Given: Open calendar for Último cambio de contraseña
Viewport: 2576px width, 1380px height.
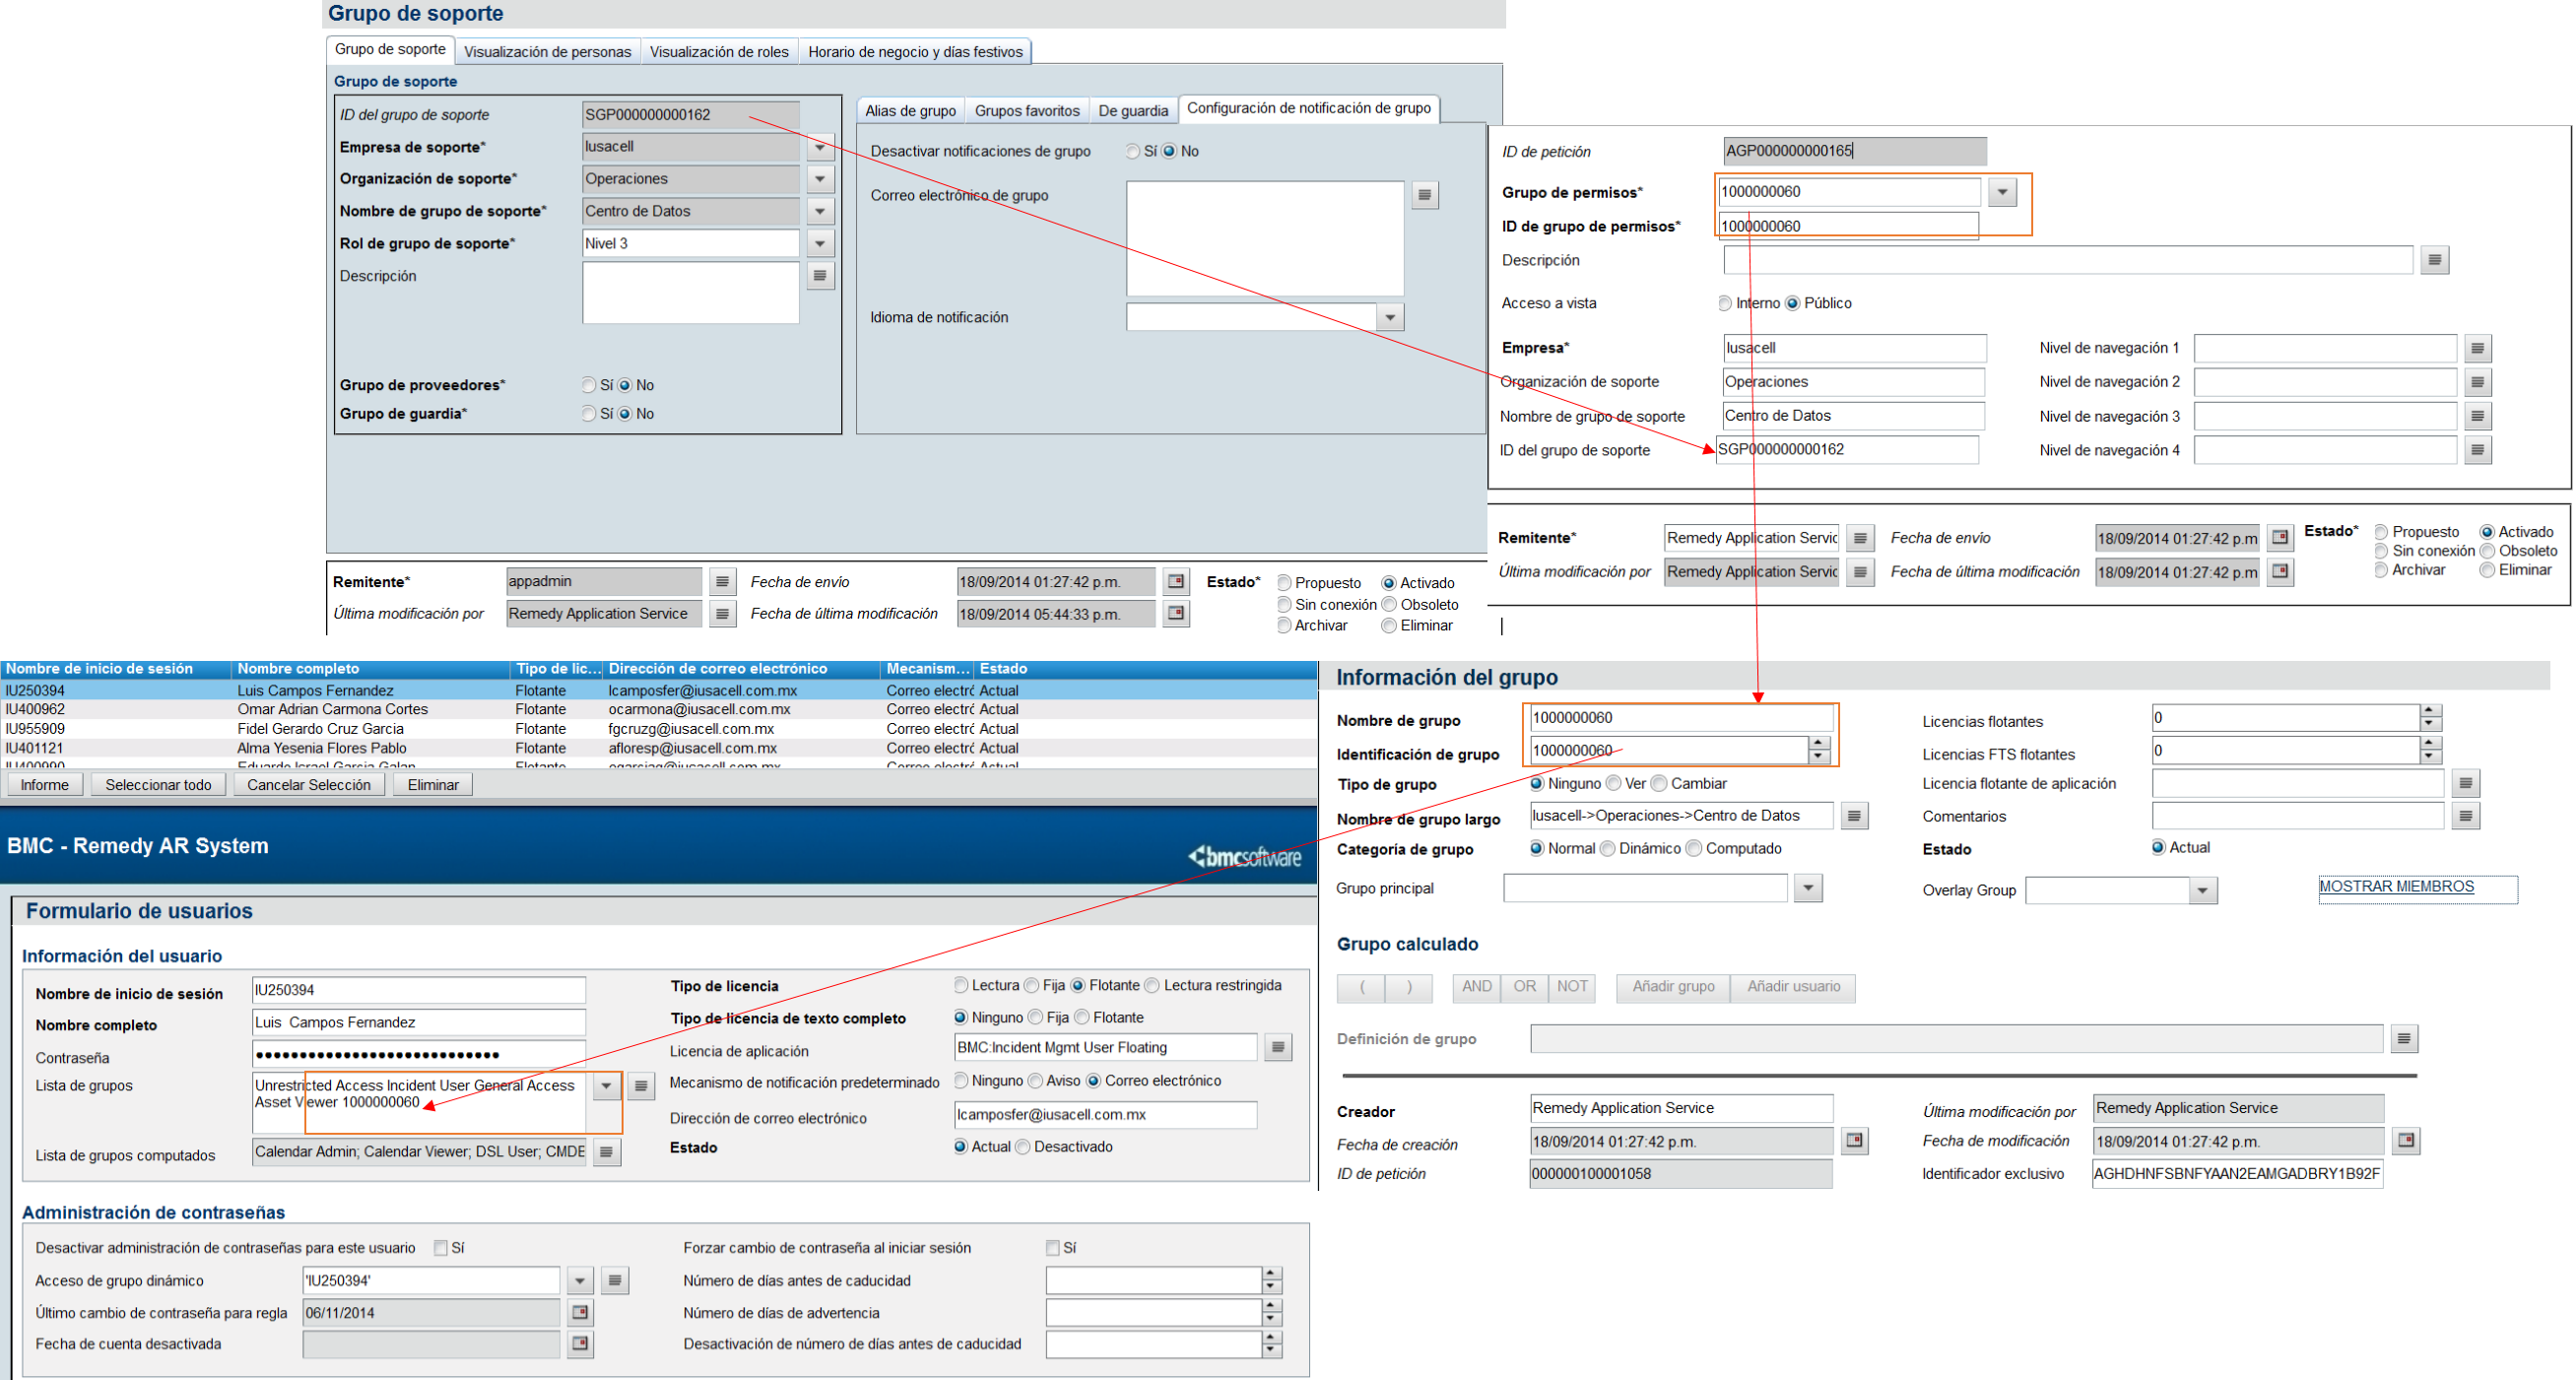Looking at the screenshot, I should pyautogui.click(x=580, y=1312).
